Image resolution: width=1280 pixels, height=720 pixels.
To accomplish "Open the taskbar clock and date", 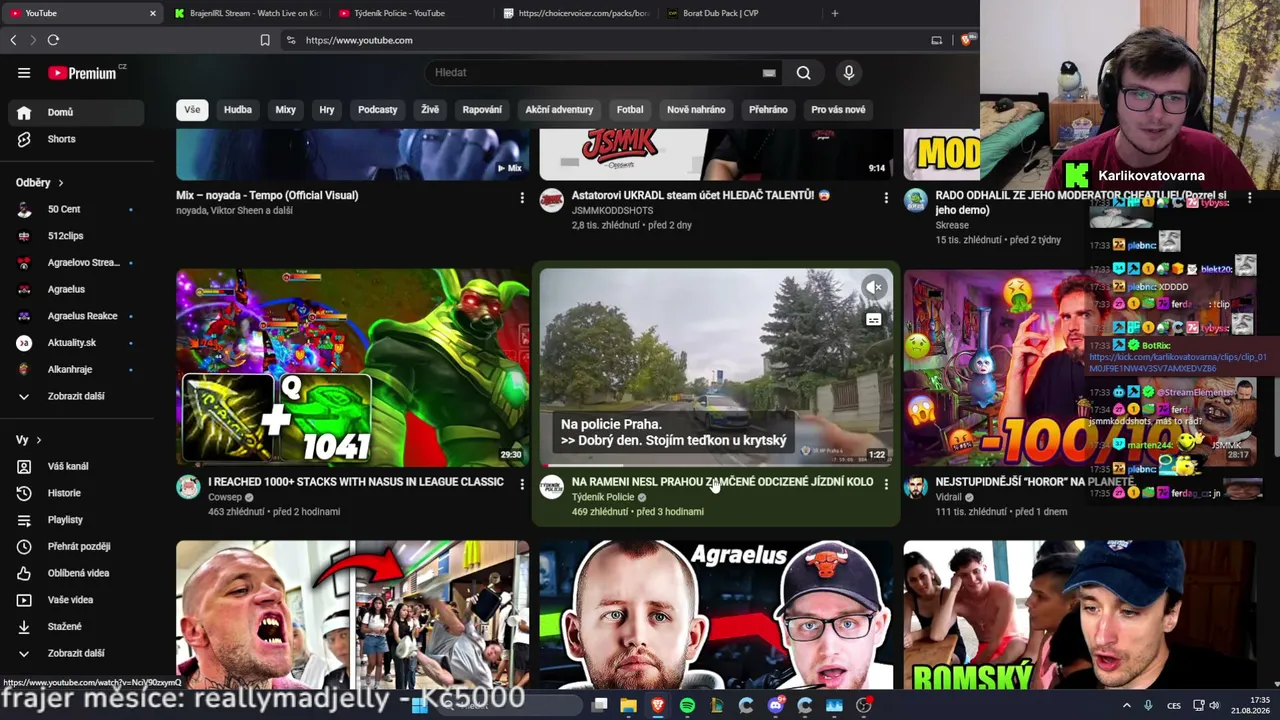I will point(1251,706).
